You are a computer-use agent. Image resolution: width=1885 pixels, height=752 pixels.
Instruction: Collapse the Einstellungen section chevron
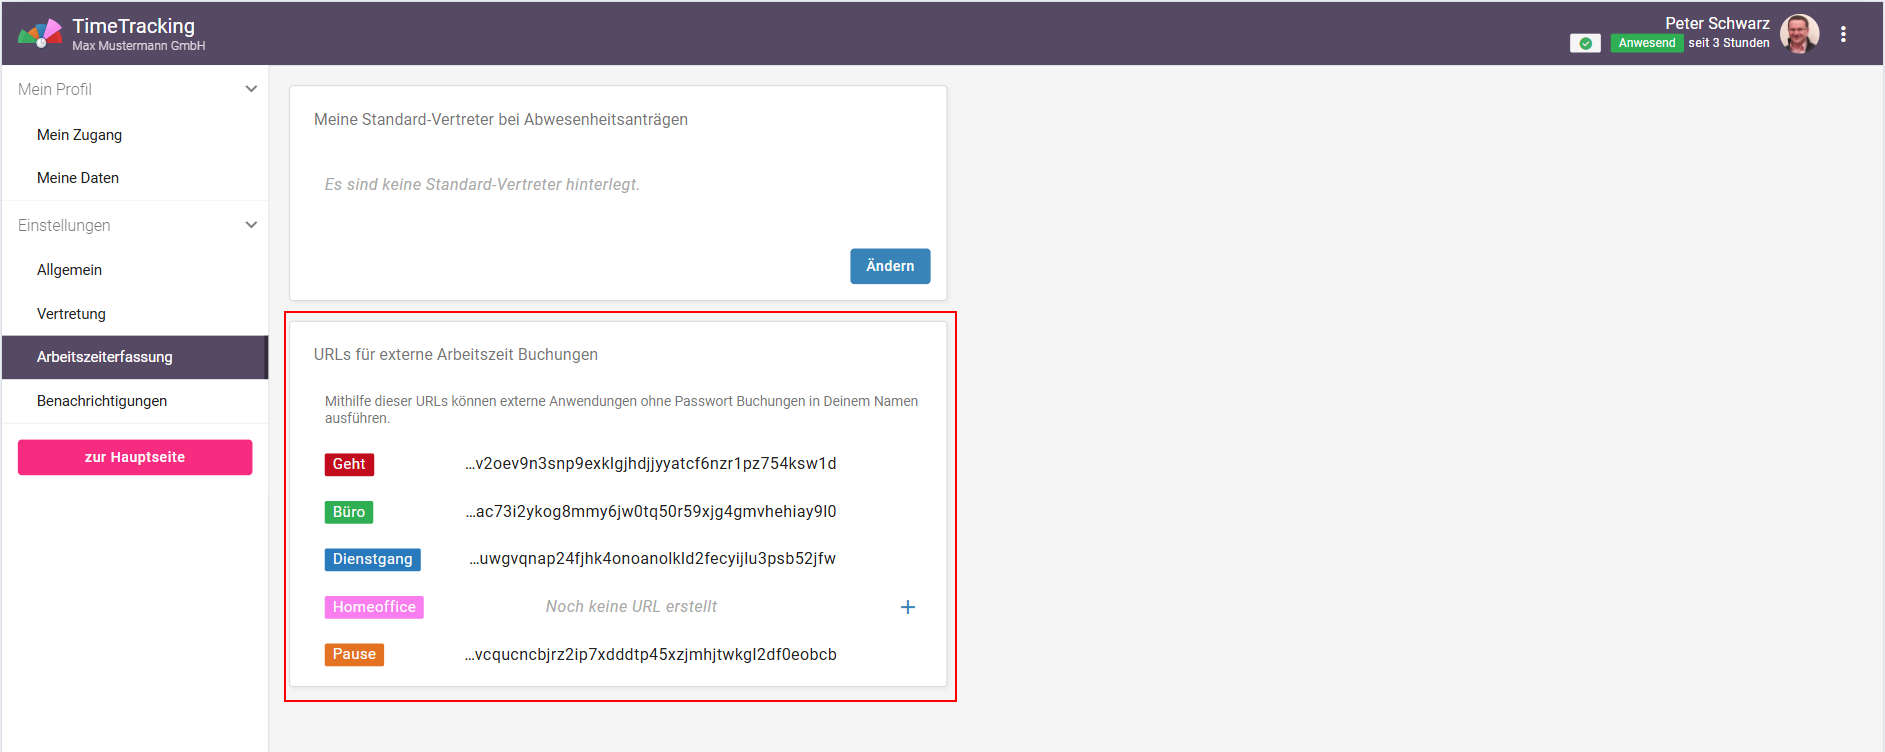(x=251, y=225)
